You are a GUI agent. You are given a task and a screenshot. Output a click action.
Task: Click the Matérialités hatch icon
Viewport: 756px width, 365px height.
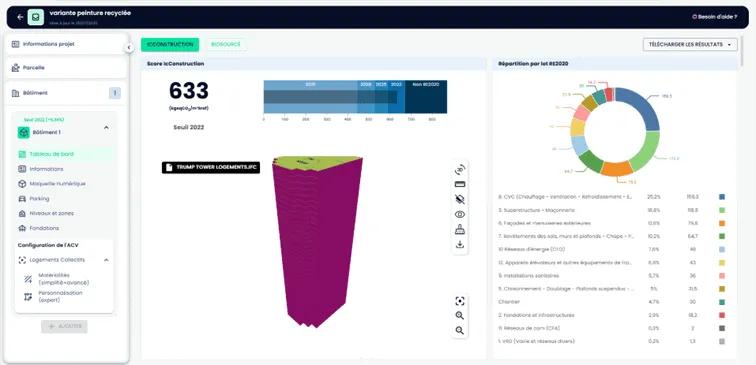click(28, 279)
